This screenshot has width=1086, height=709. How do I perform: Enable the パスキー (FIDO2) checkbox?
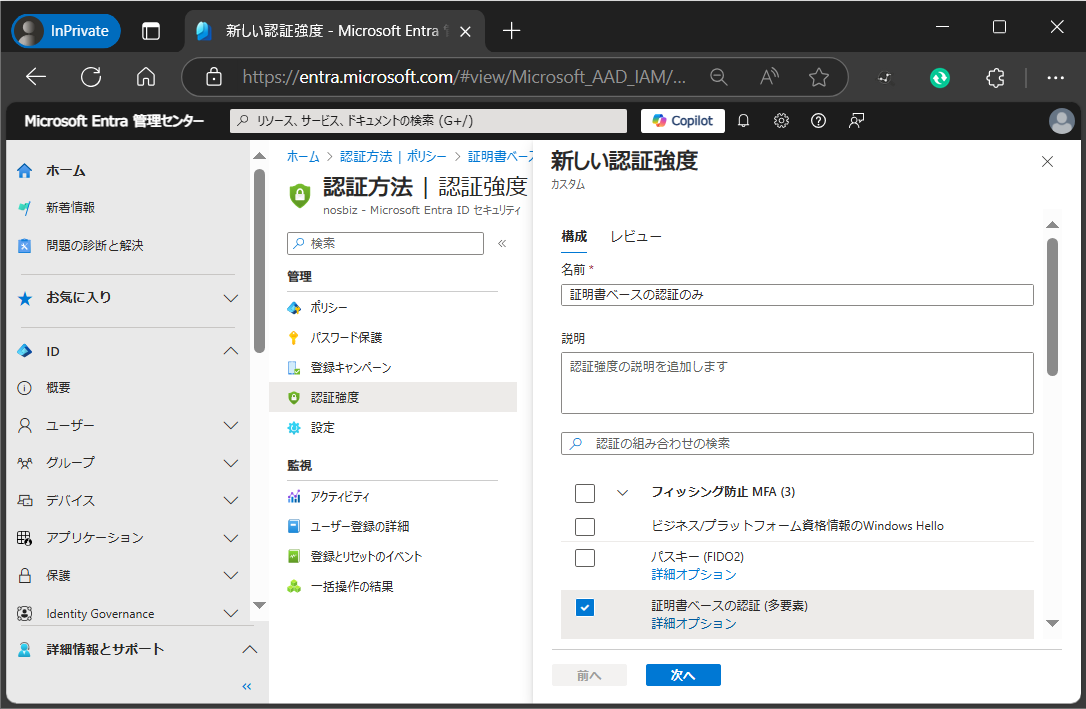585,558
